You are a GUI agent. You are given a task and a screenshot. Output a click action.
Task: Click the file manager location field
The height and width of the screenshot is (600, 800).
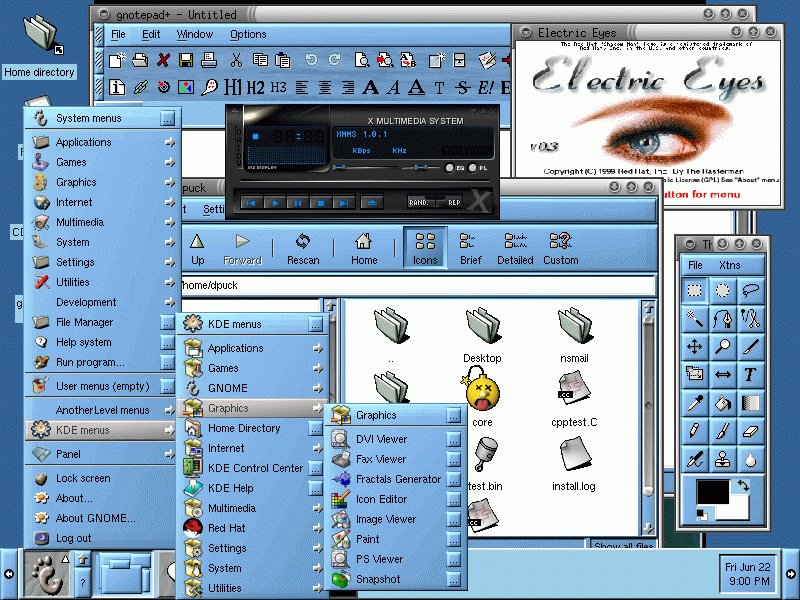tap(418, 285)
